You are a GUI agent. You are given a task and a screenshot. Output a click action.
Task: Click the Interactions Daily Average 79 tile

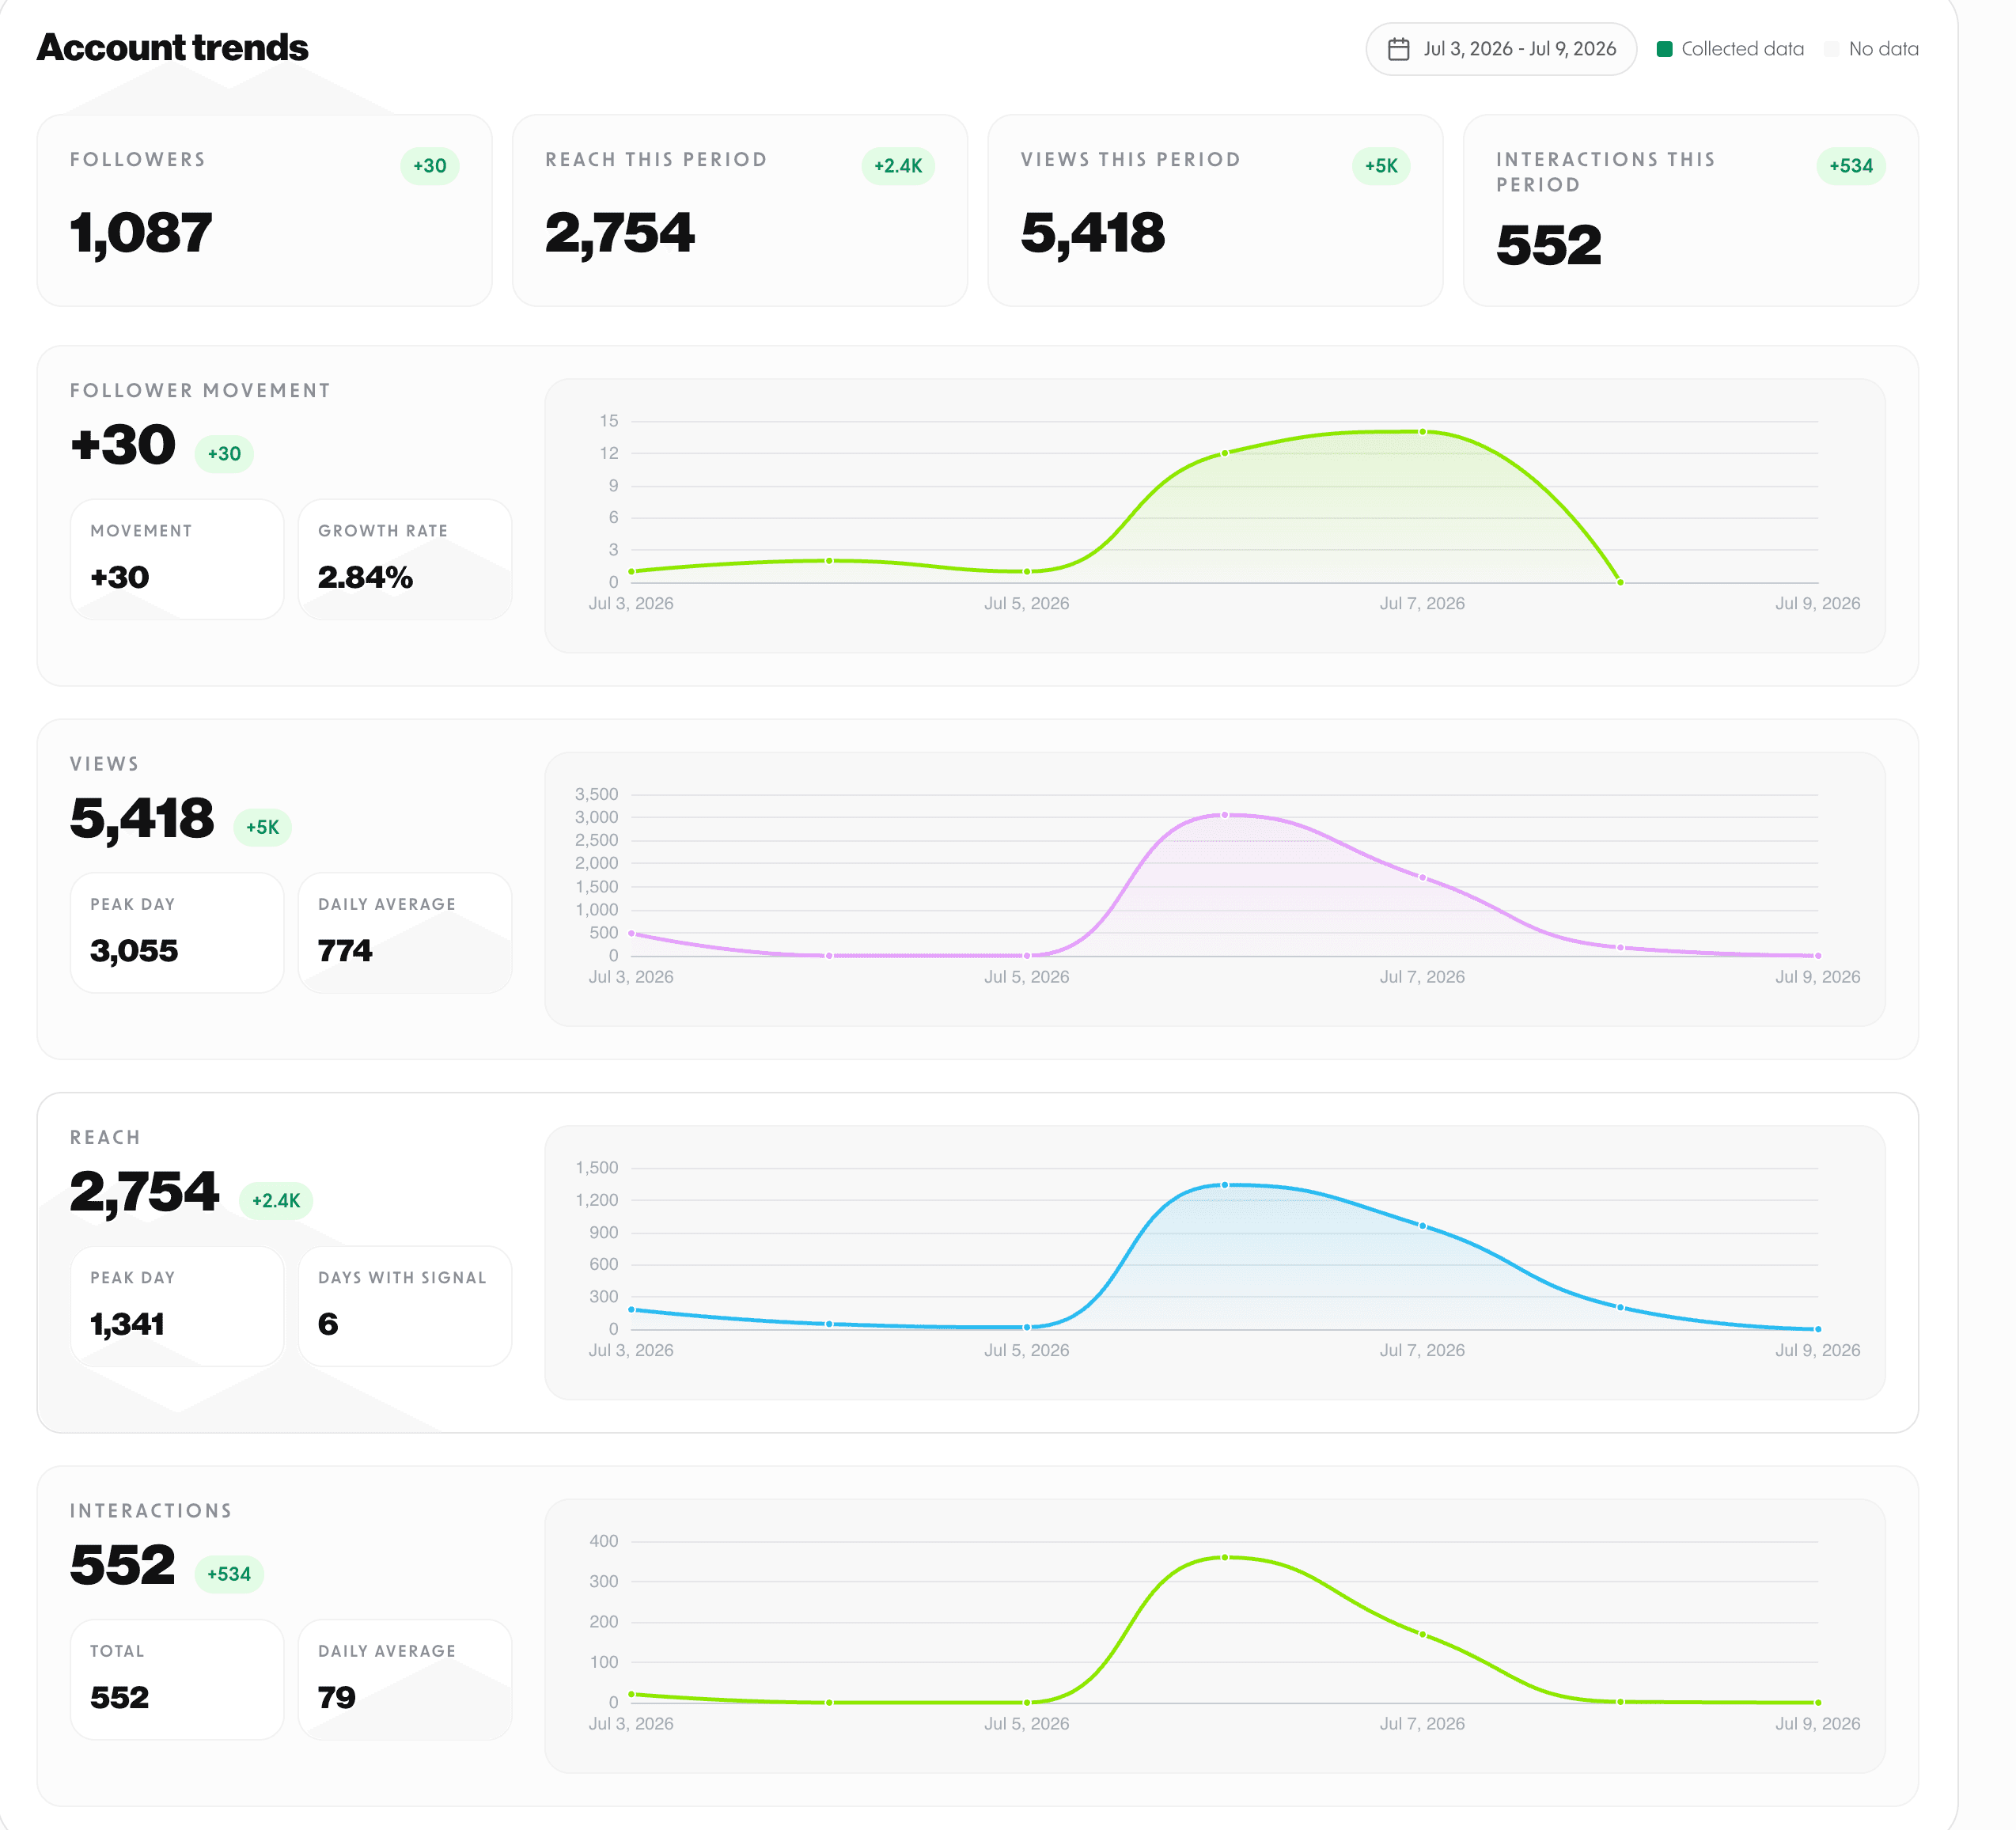pos(405,1679)
